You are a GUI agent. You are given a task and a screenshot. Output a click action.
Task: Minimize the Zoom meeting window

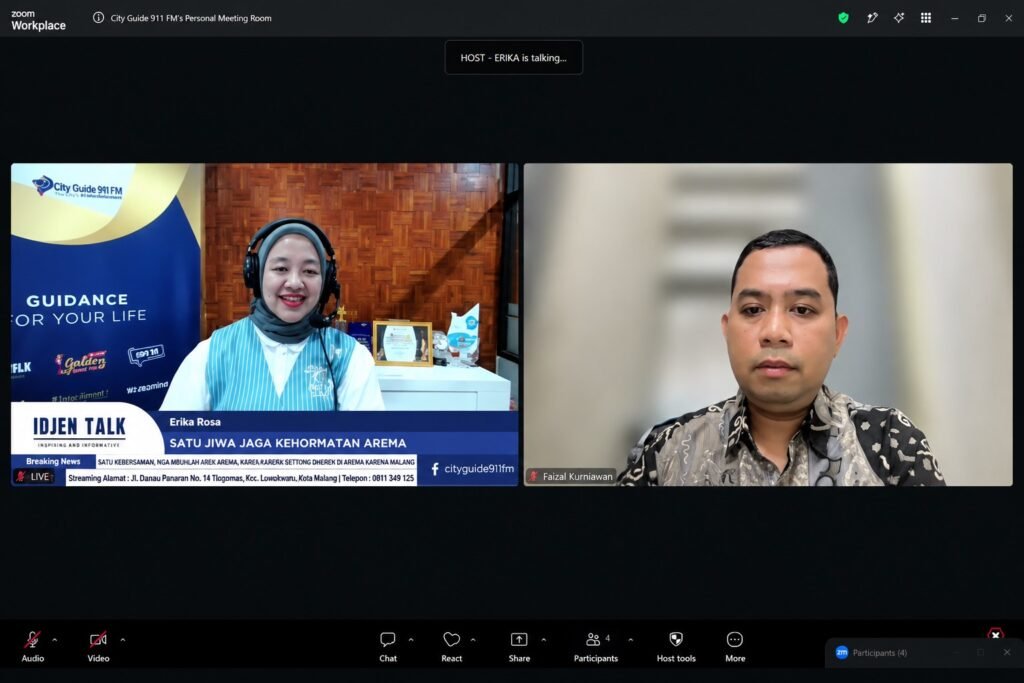[x=955, y=18]
